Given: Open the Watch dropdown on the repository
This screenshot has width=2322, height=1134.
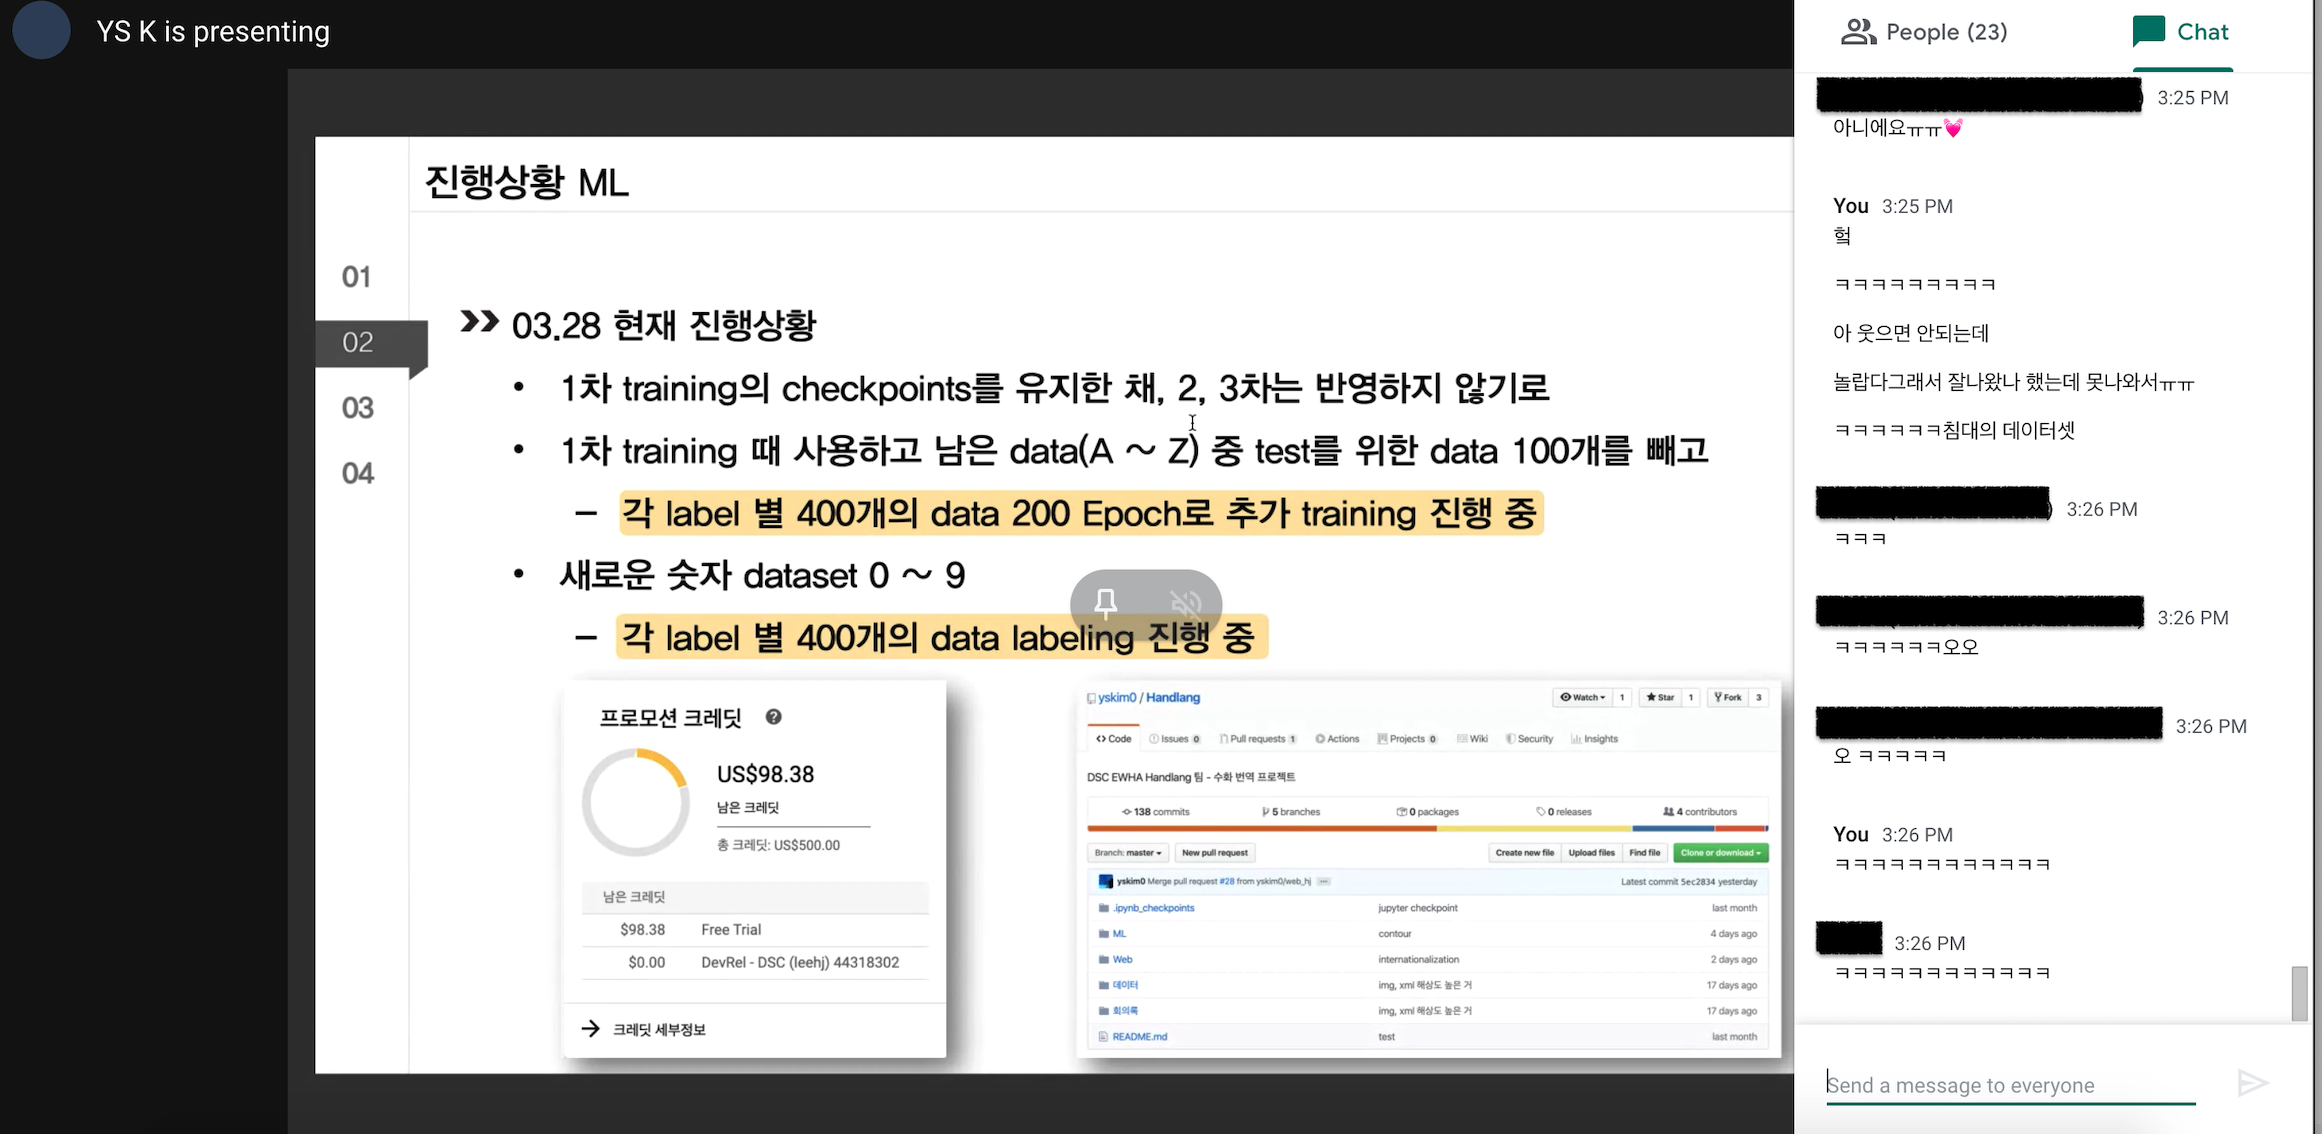Looking at the screenshot, I should [1582, 697].
